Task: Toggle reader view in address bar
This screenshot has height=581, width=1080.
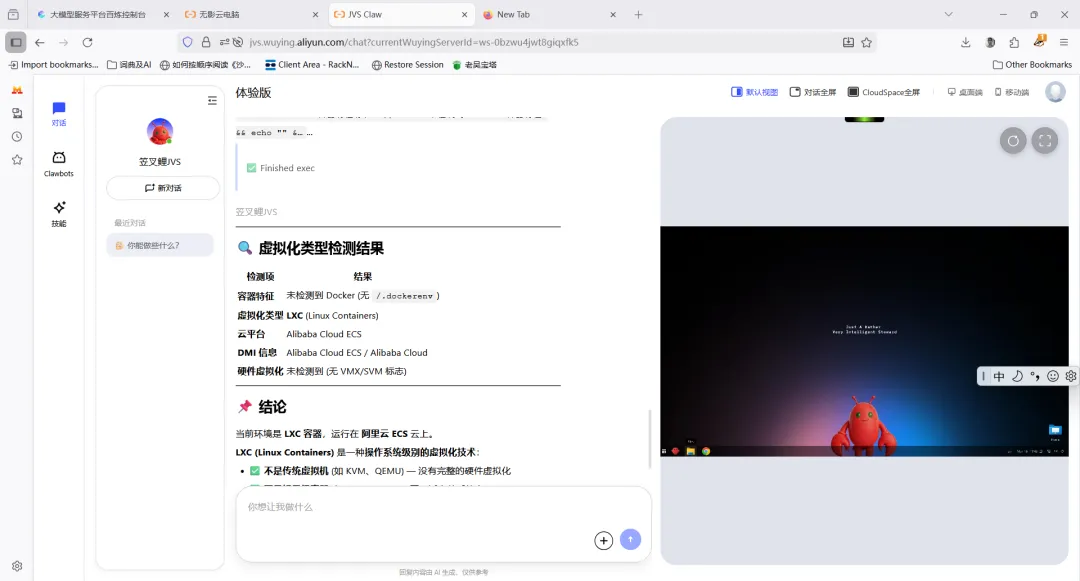Action: pos(849,42)
